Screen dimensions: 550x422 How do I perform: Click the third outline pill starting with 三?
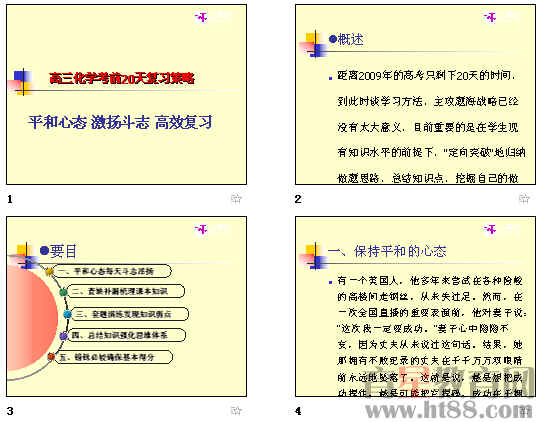129,314
